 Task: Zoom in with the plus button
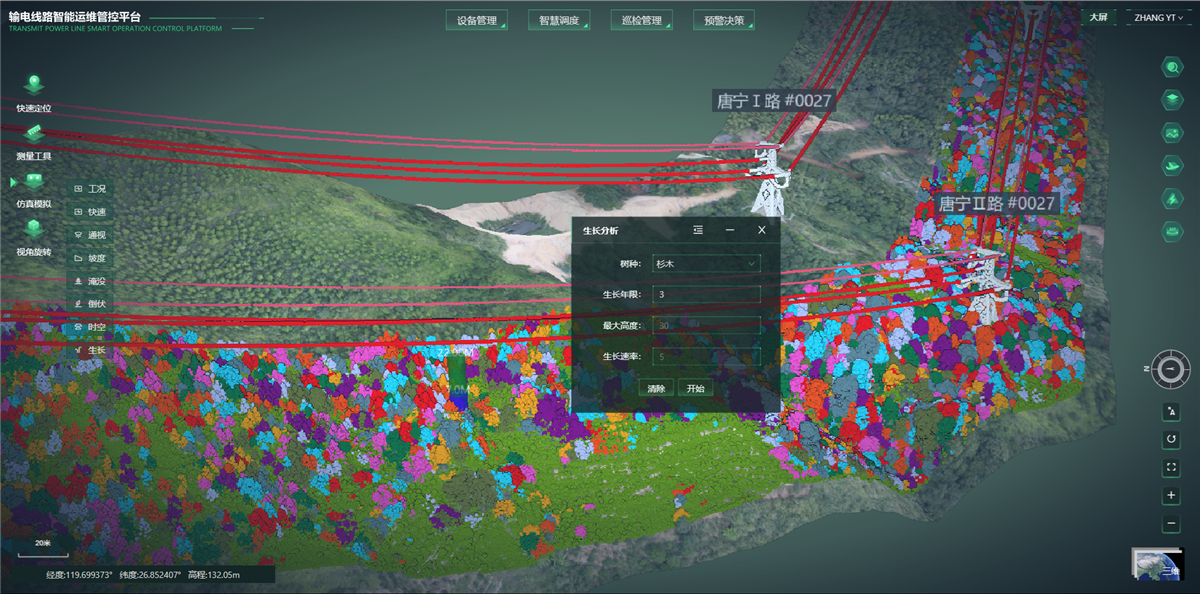pyautogui.click(x=1171, y=496)
